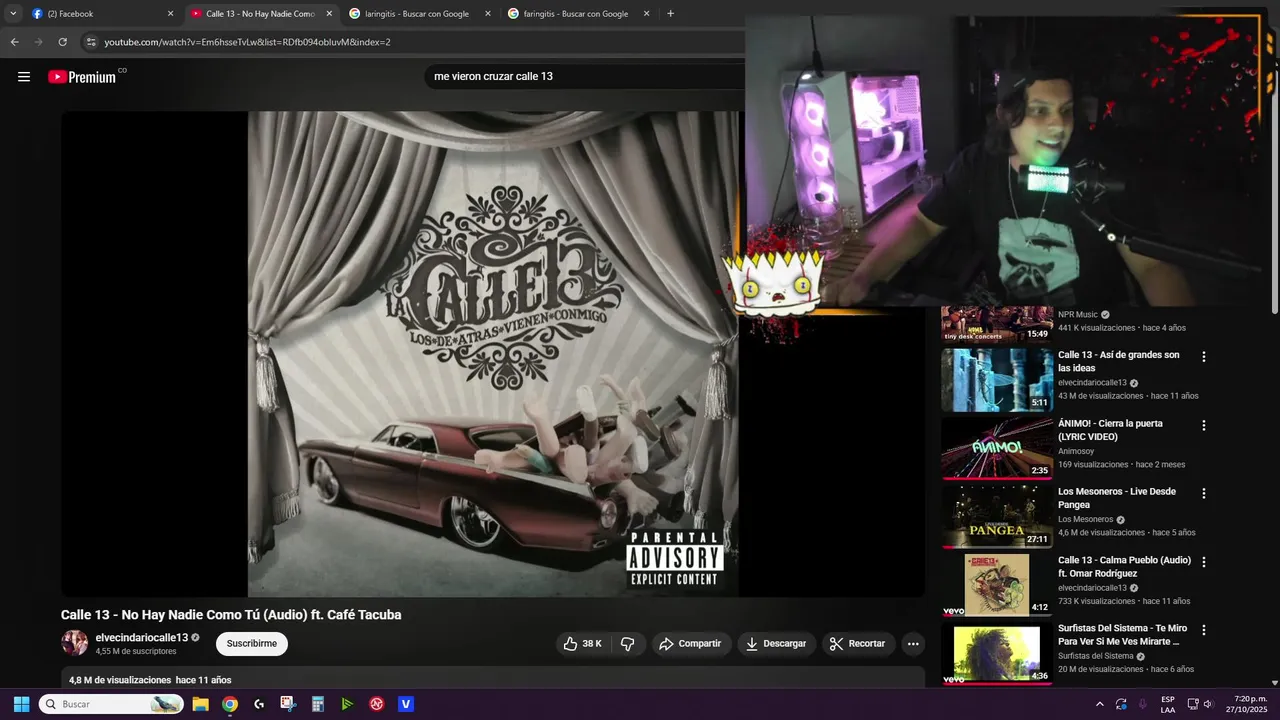Open the ÁNIMO! lyric video thumbnail
The width and height of the screenshot is (1280, 720).
[997, 448]
